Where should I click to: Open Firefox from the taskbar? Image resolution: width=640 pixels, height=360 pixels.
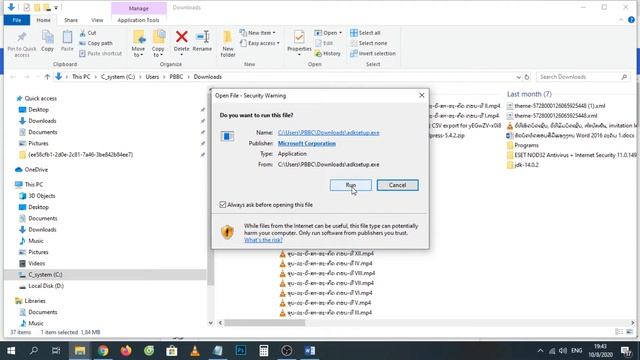pos(126,351)
